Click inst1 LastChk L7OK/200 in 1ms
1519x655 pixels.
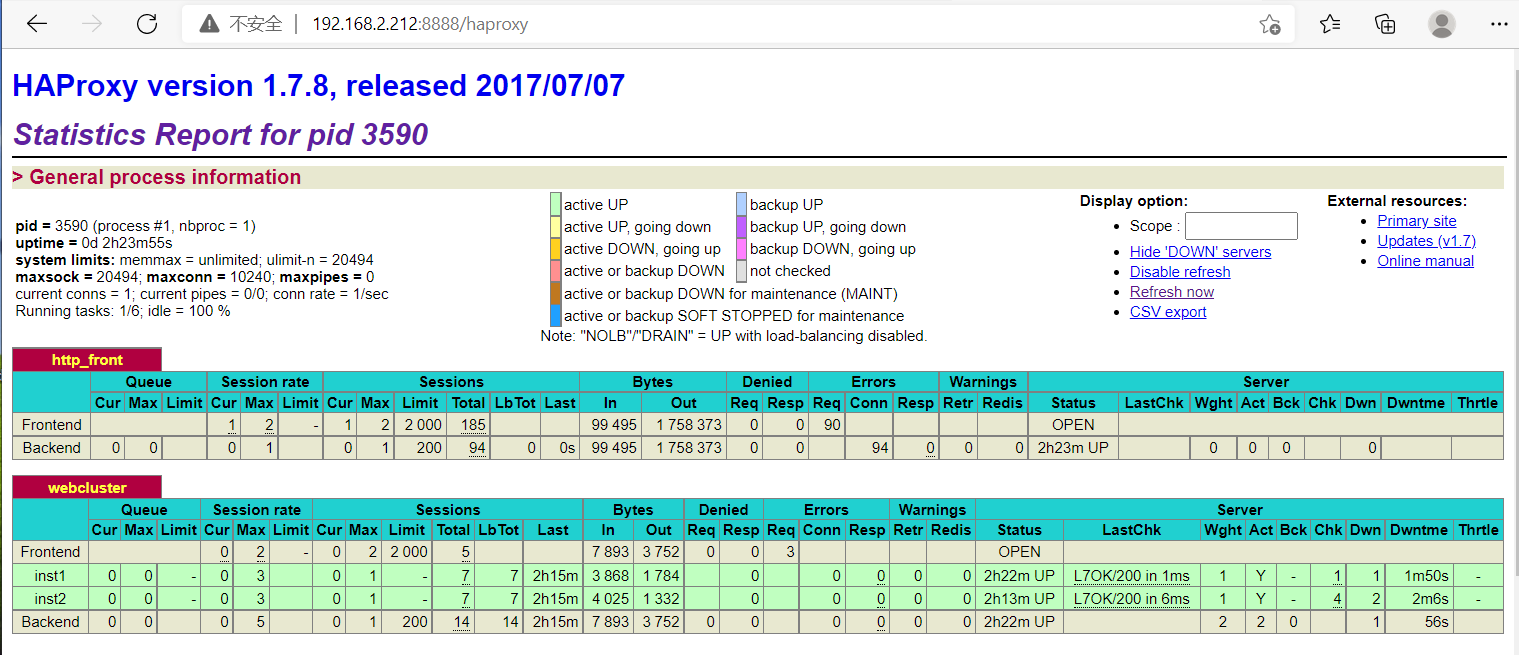pos(1131,575)
